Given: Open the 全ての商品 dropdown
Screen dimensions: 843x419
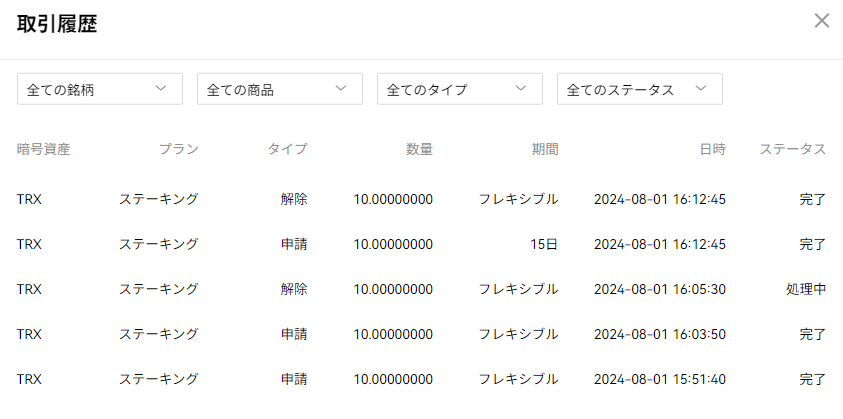Looking at the screenshot, I should pyautogui.click(x=280, y=89).
